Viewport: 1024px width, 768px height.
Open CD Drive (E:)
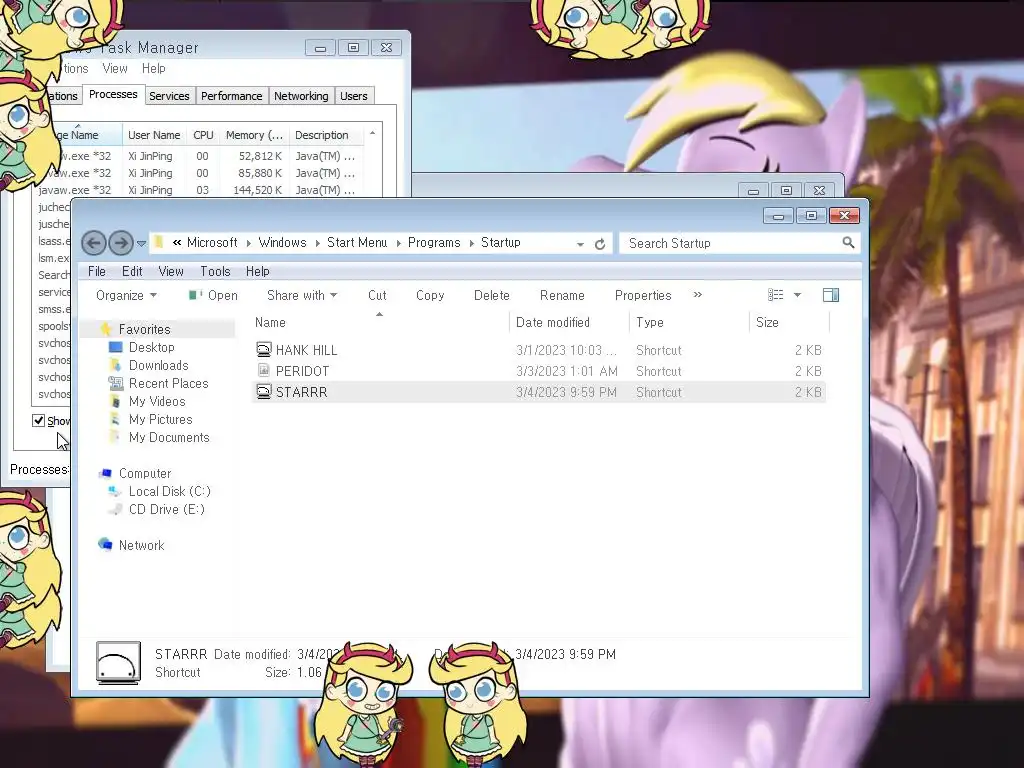pos(167,509)
